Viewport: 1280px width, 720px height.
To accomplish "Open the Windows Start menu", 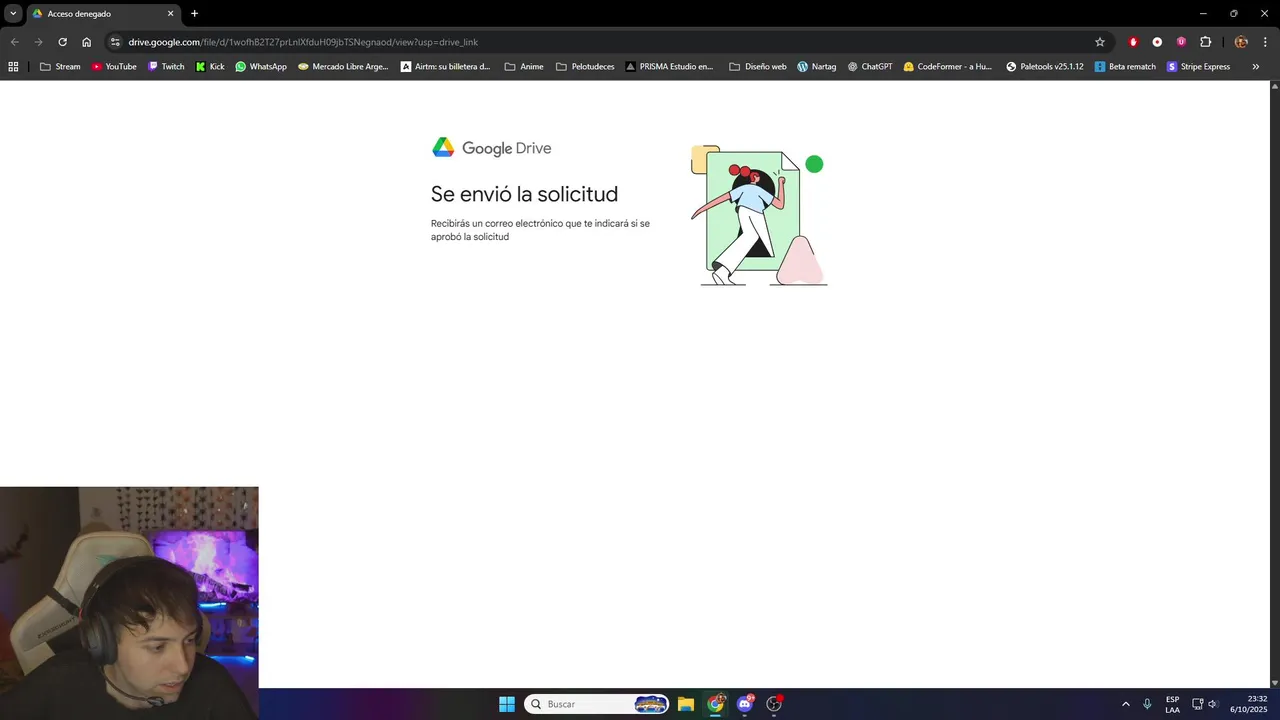I will [x=507, y=704].
